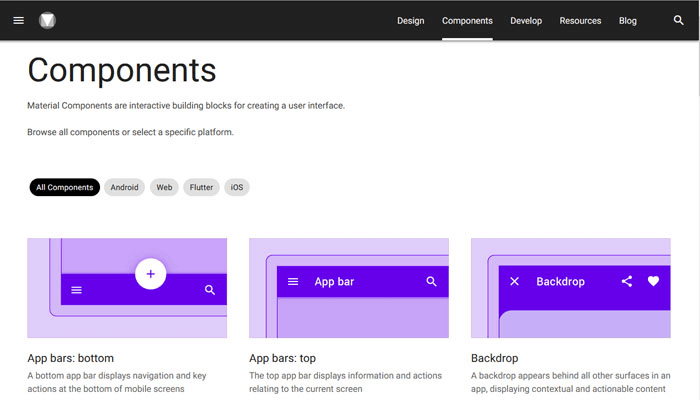Filter components by Flutter
Screen dimensions: 700x400
tap(201, 188)
